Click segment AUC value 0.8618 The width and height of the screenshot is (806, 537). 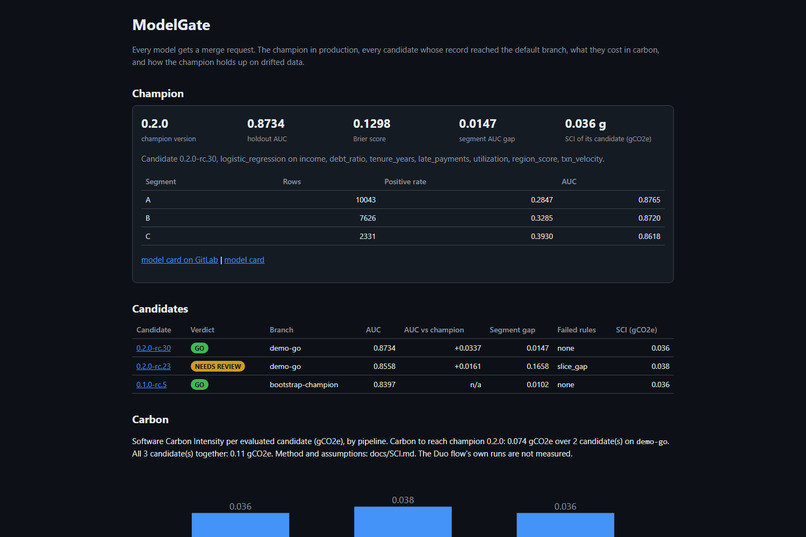pyautogui.click(x=649, y=236)
